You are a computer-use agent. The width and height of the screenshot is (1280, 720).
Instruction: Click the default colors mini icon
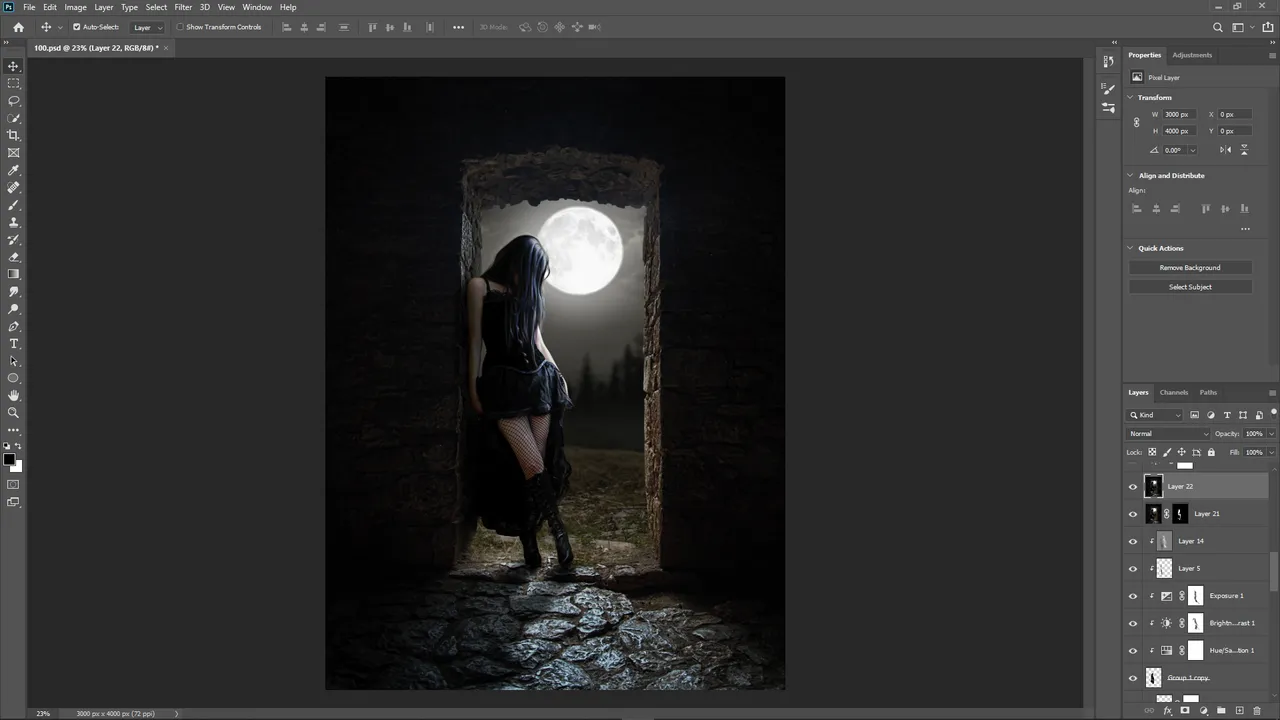click(6, 446)
